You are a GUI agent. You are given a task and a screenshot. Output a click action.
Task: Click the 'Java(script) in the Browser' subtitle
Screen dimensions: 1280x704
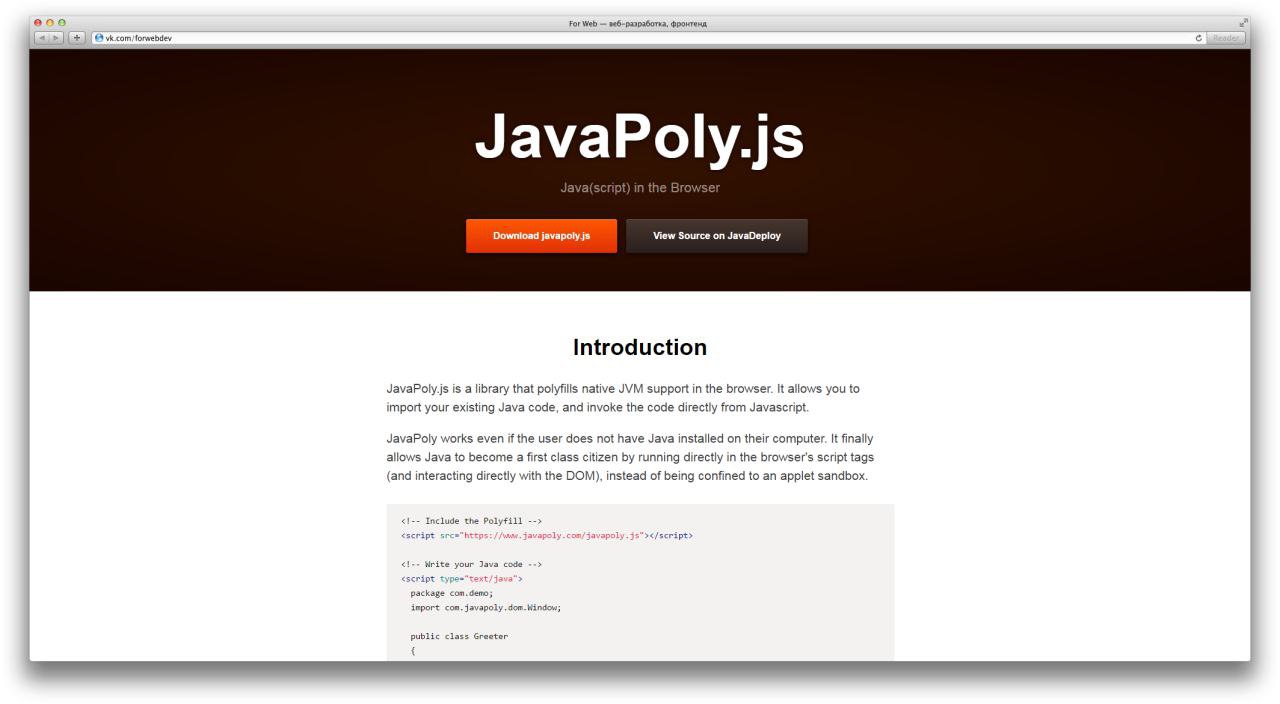pyautogui.click(x=640, y=188)
